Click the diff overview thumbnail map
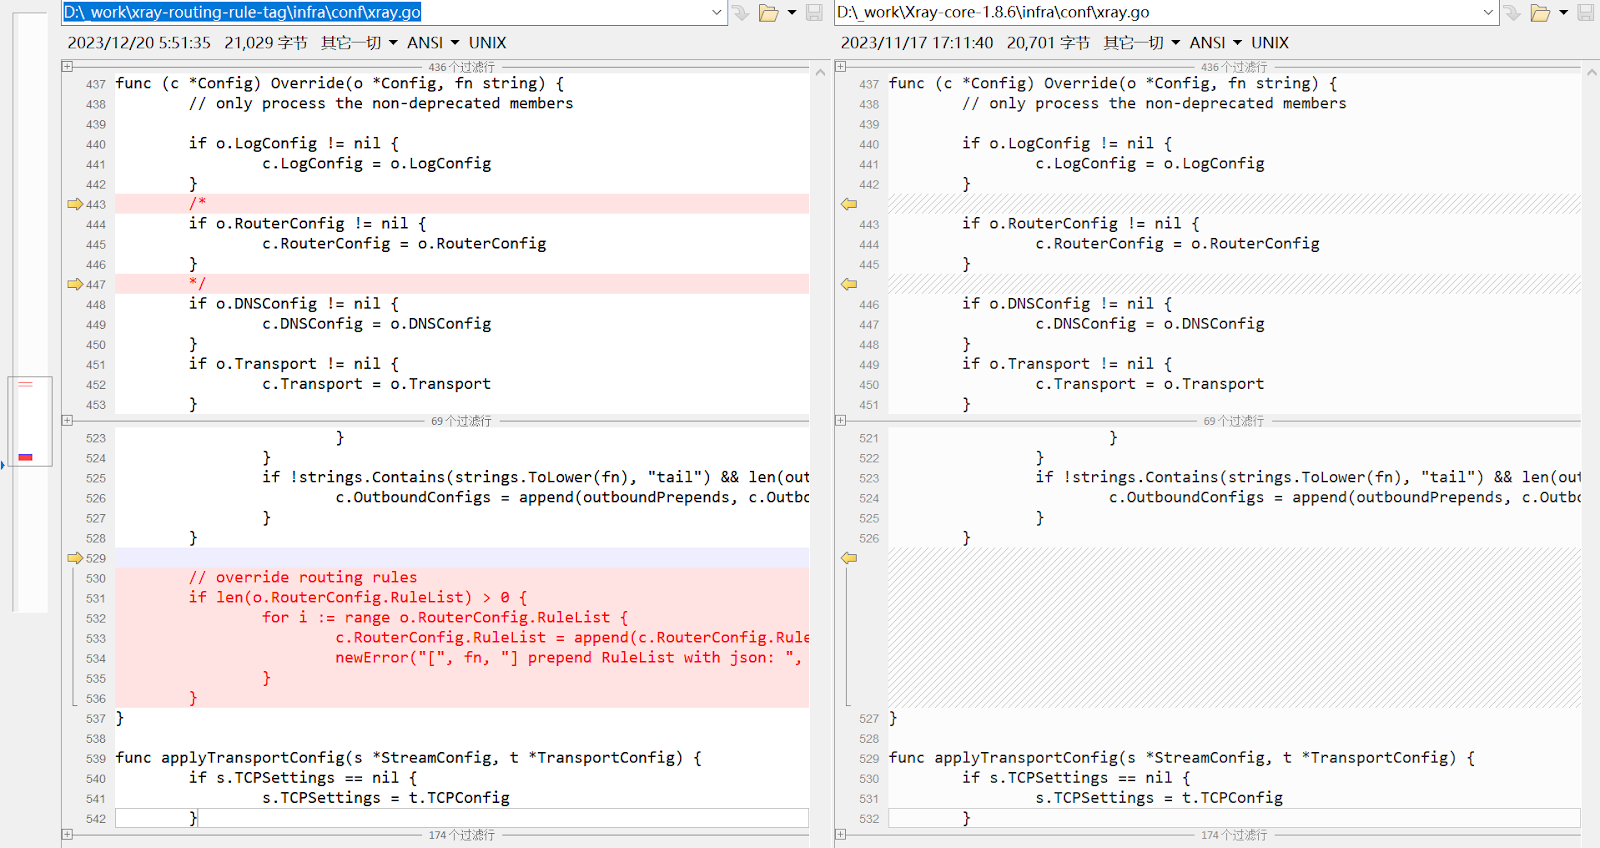The height and width of the screenshot is (848, 1600). pos(30,420)
